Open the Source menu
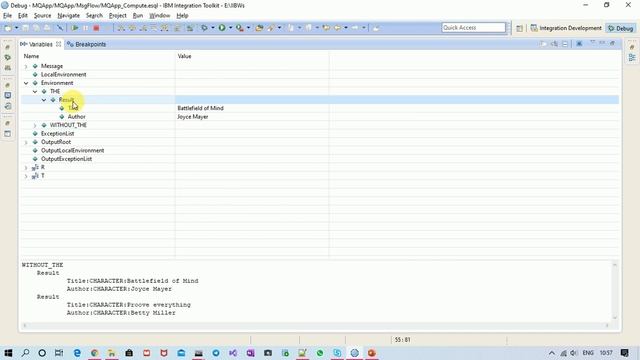 point(42,16)
